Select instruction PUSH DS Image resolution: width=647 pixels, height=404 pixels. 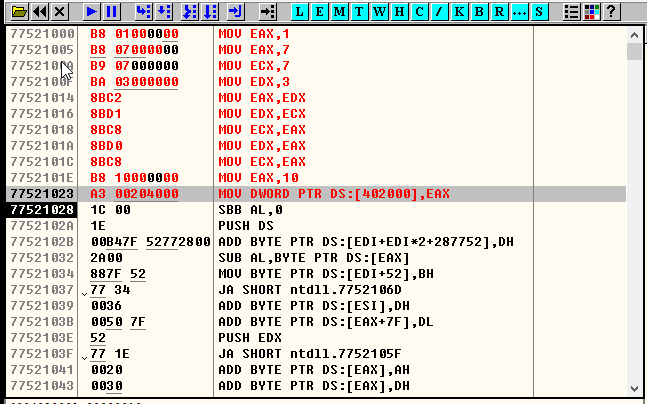(246, 226)
